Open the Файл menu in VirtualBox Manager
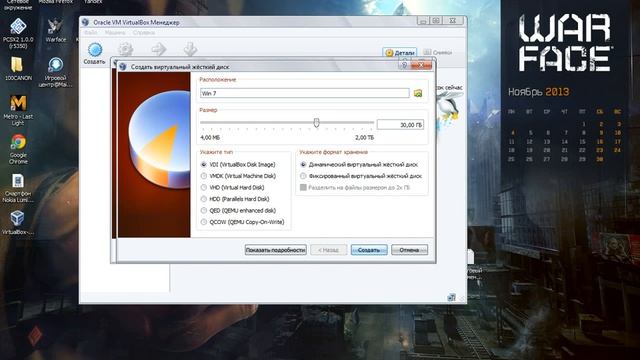This screenshot has width=640, height=360. pyautogui.click(x=91, y=33)
